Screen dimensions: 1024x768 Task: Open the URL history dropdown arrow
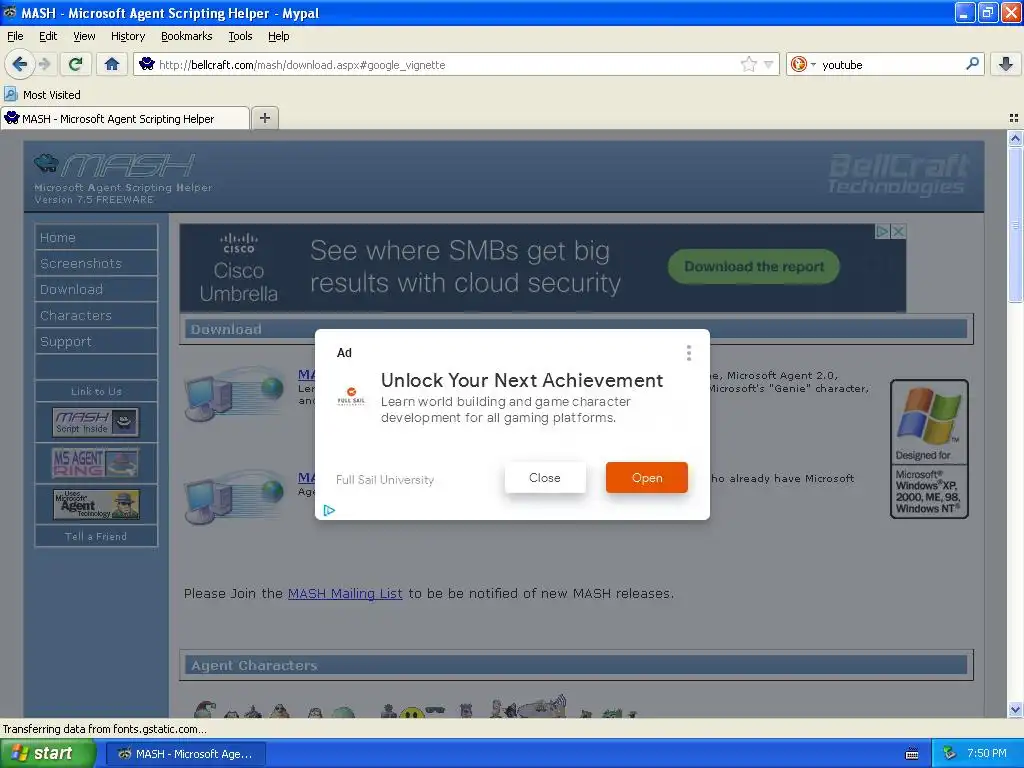(769, 65)
